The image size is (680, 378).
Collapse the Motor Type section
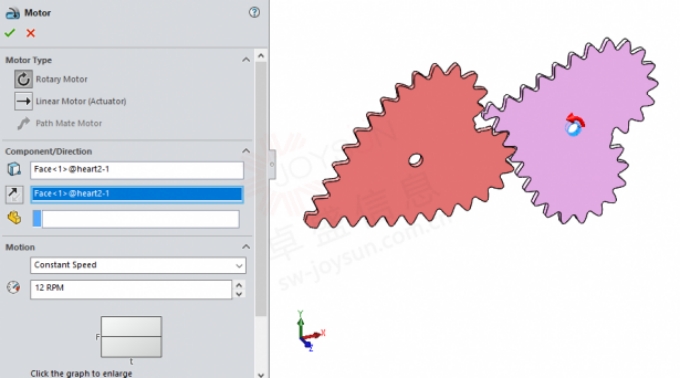[246, 59]
